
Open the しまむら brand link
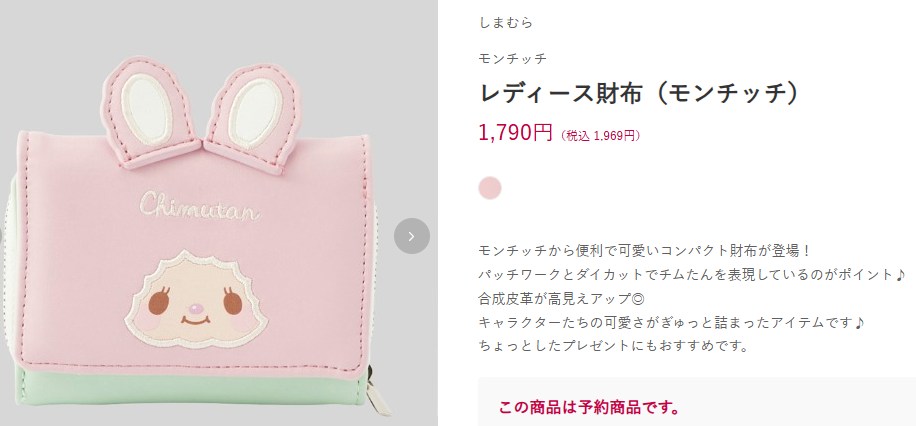(505, 23)
